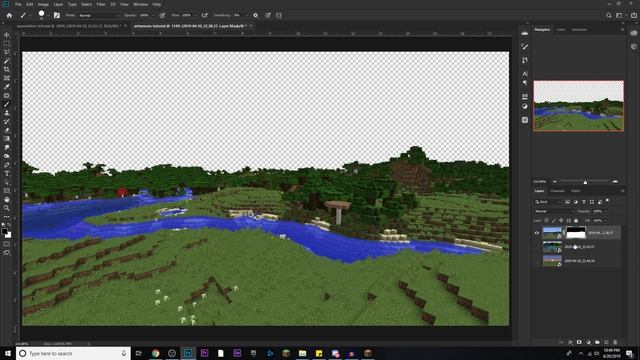
Task: Select the History Brush tool
Action: click(x=7, y=121)
